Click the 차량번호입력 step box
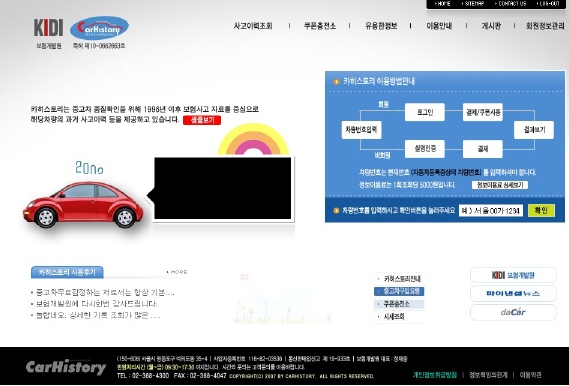The image size is (569, 386). (x=361, y=130)
